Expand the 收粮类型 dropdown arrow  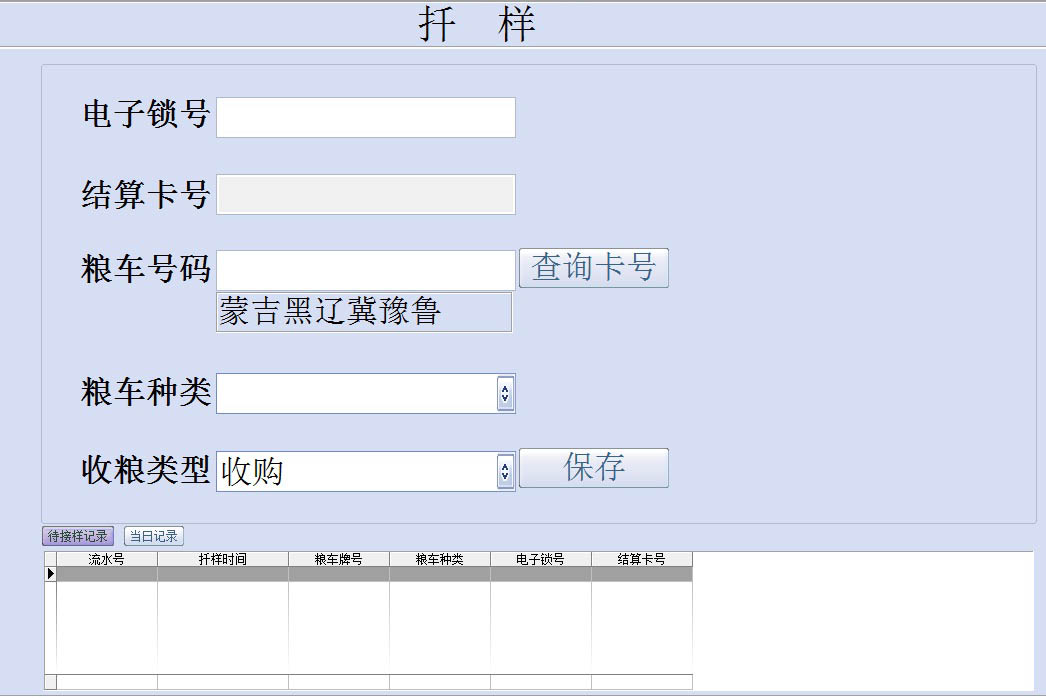pos(505,472)
